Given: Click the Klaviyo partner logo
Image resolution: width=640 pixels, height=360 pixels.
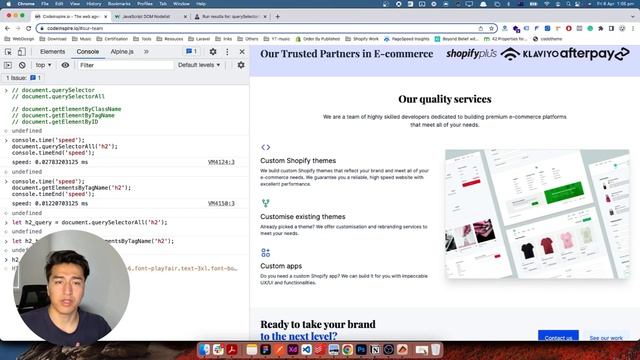Looking at the screenshot, I should (x=529, y=53).
